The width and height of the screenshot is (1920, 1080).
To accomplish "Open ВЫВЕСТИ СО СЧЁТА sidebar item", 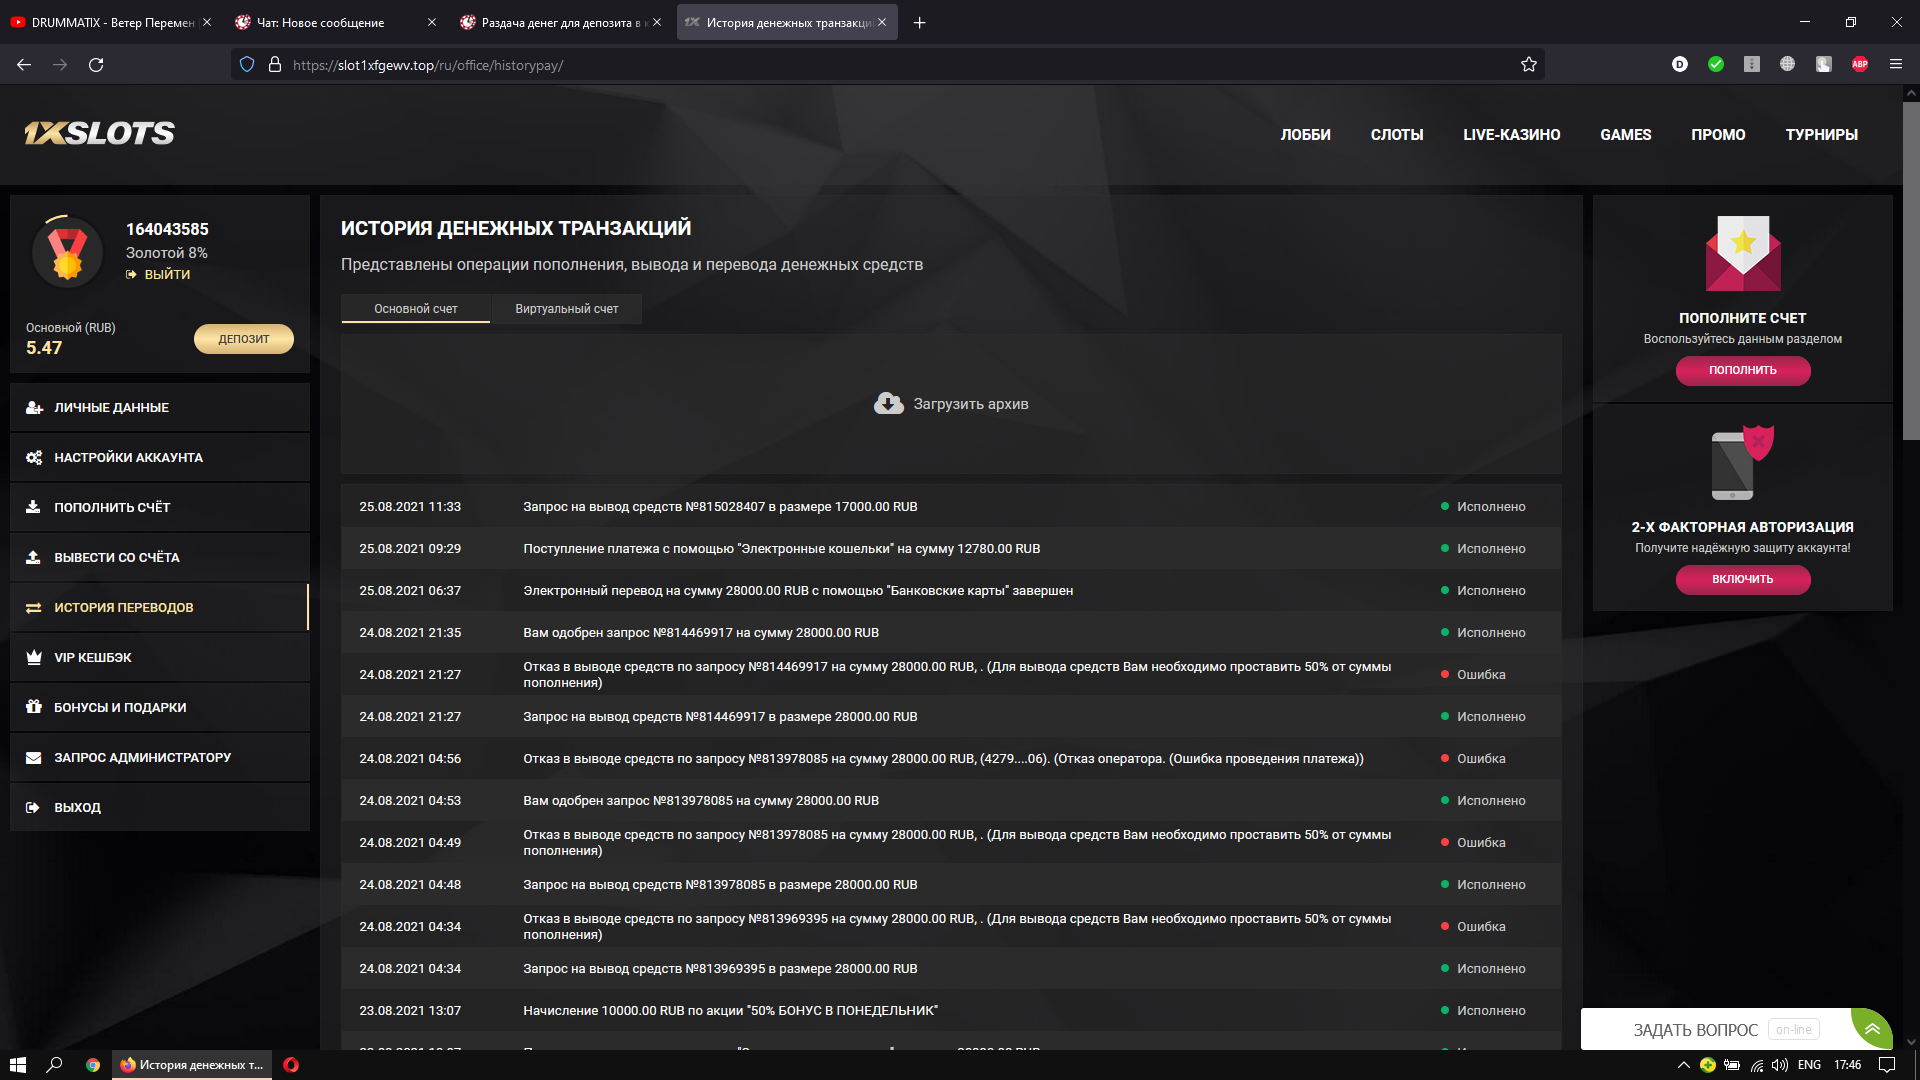I will 117,557.
